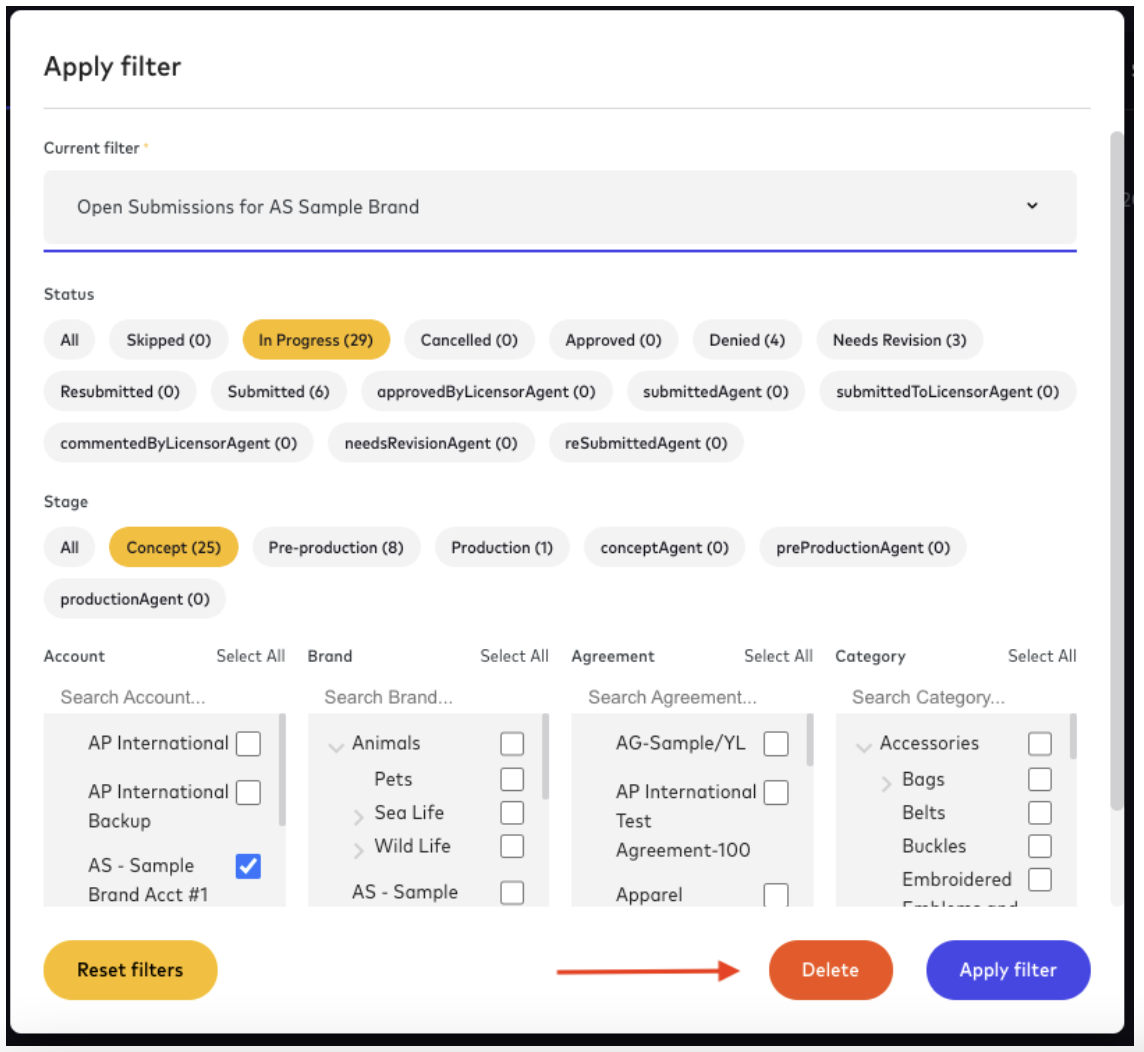Click Reset filters
Viewport: 1144px width, 1052px height.
click(129, 969)
